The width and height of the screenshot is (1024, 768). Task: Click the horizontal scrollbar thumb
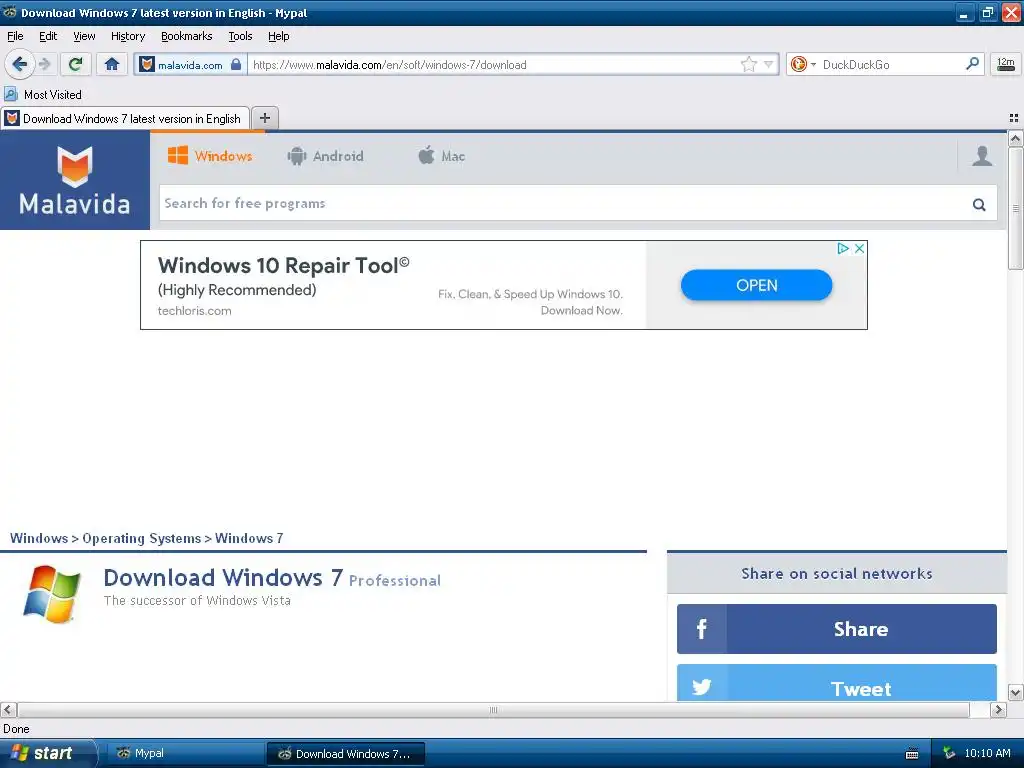pos(494,710)
